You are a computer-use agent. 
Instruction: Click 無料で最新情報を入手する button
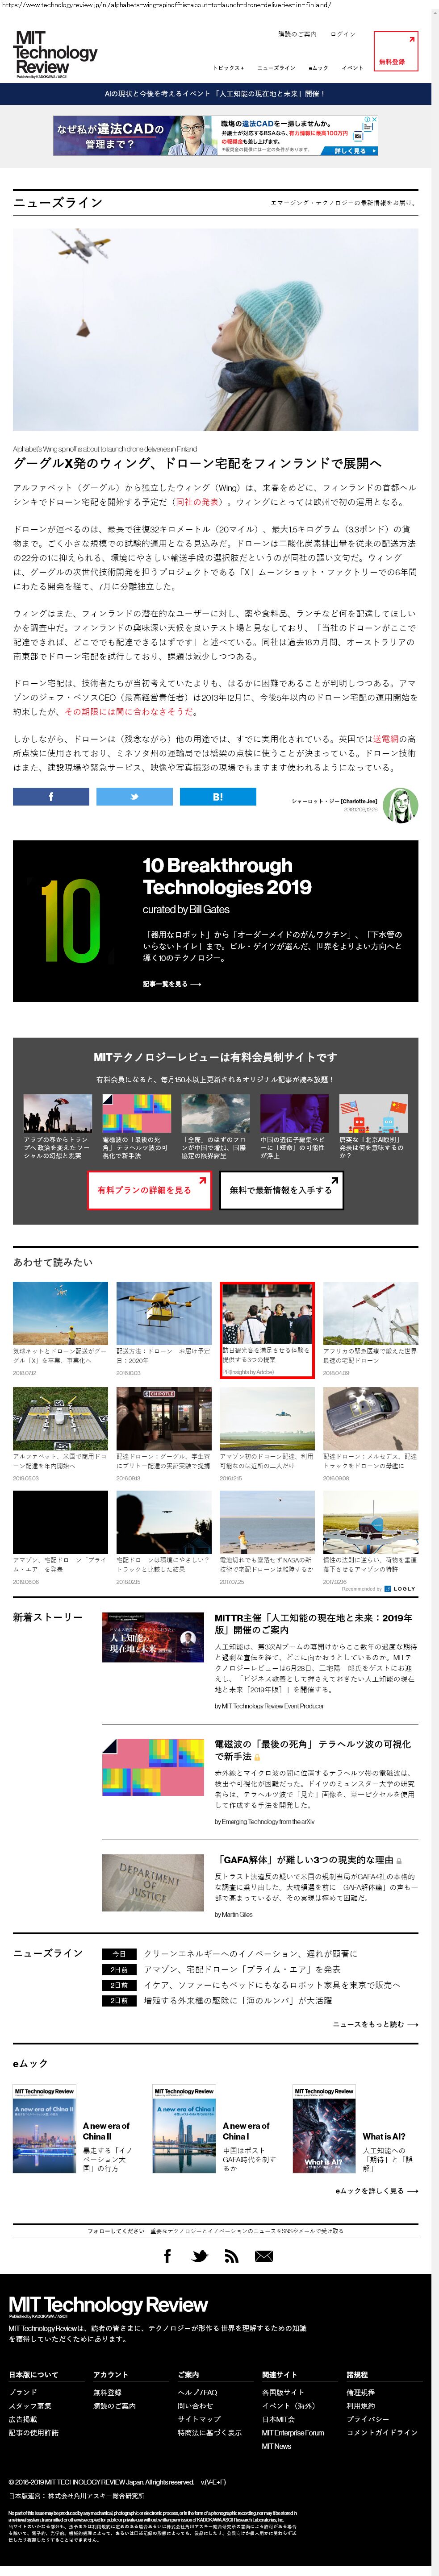click(x=281, y=1190)
